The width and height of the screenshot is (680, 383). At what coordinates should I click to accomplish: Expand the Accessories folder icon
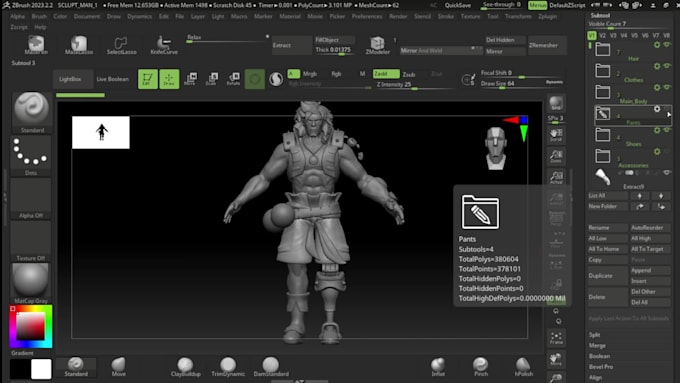point(602,156)
